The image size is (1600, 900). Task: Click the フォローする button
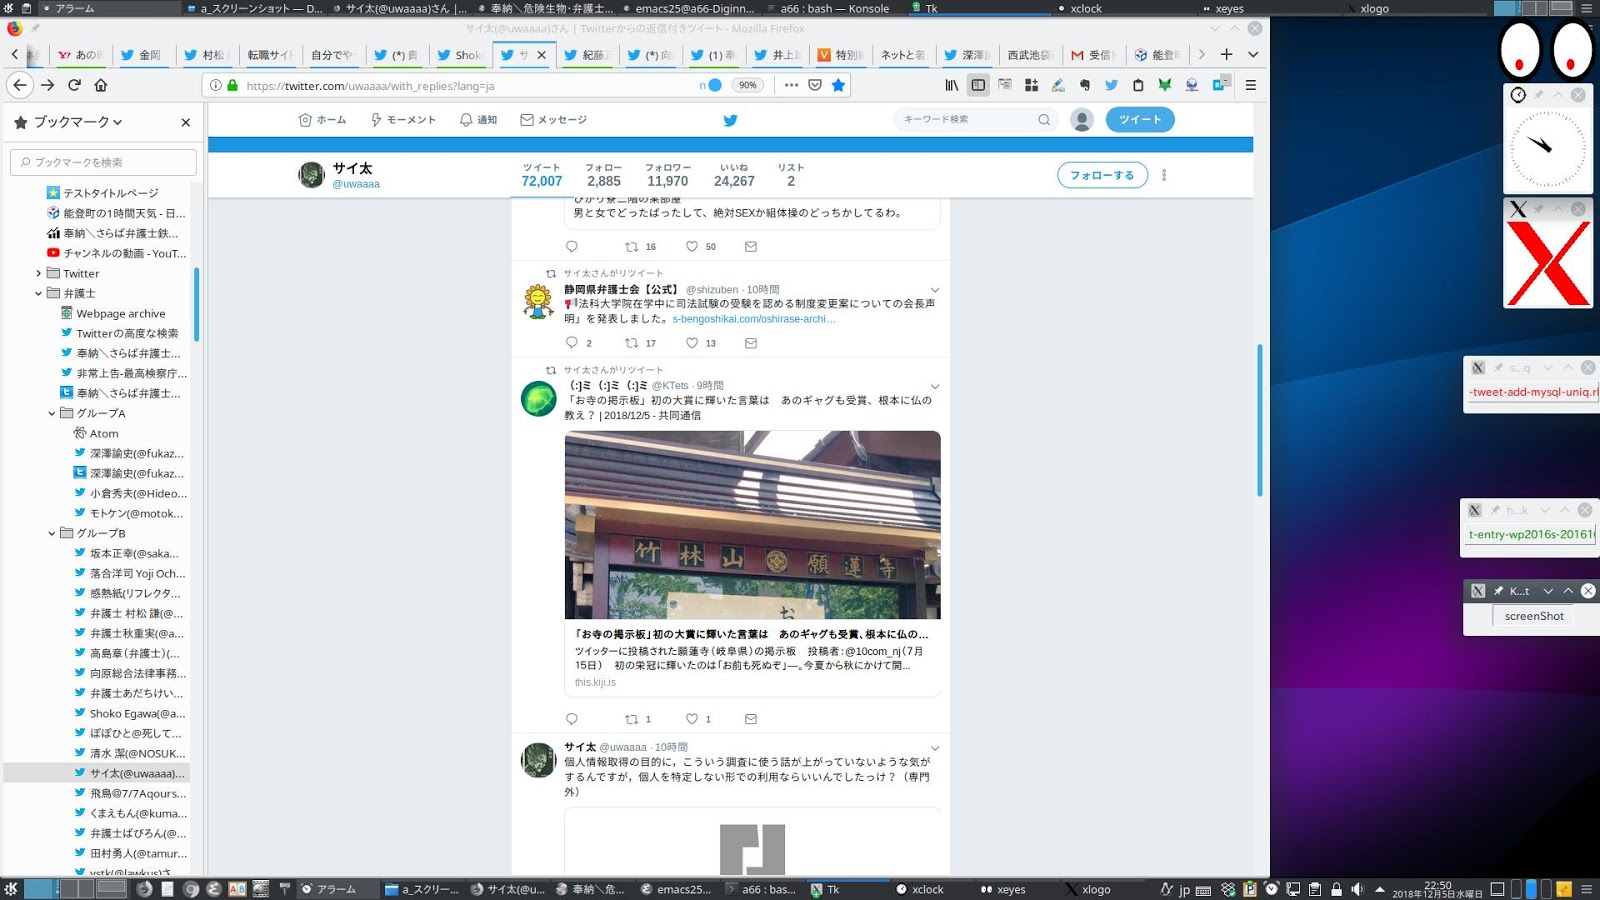click(1102, 175)
